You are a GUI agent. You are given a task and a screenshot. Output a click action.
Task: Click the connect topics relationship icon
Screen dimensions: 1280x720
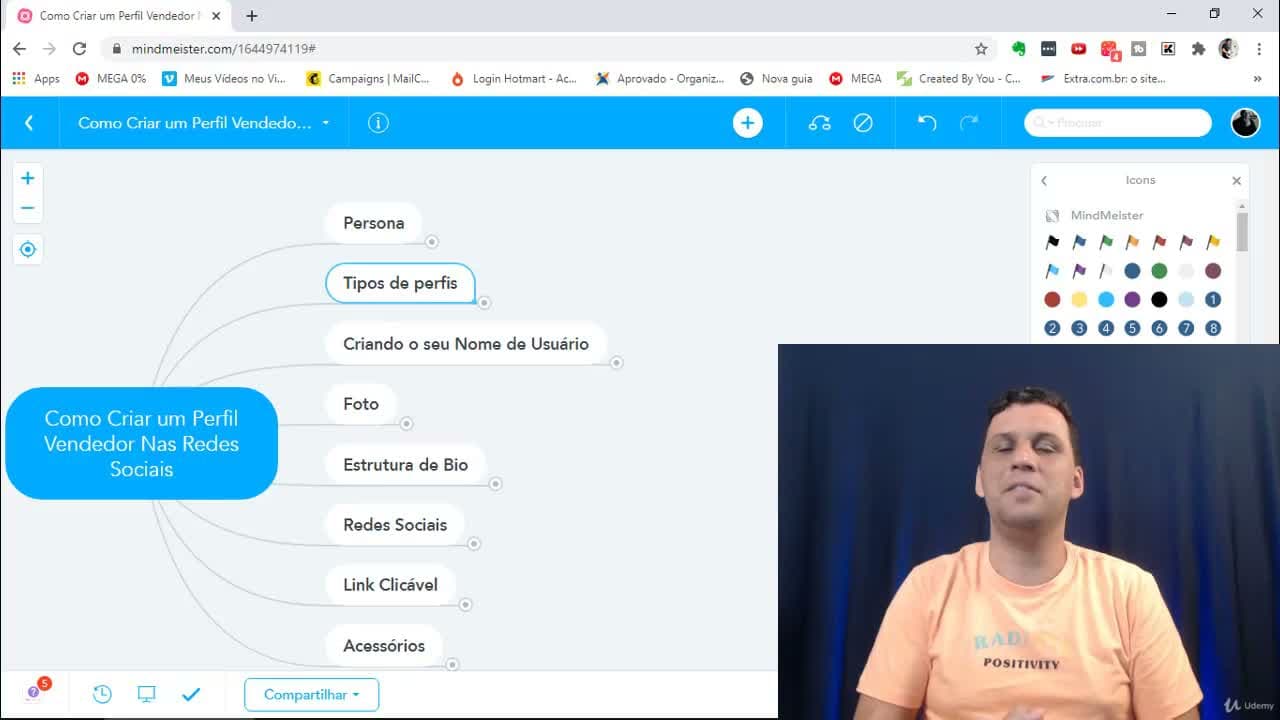coord(820,123)
